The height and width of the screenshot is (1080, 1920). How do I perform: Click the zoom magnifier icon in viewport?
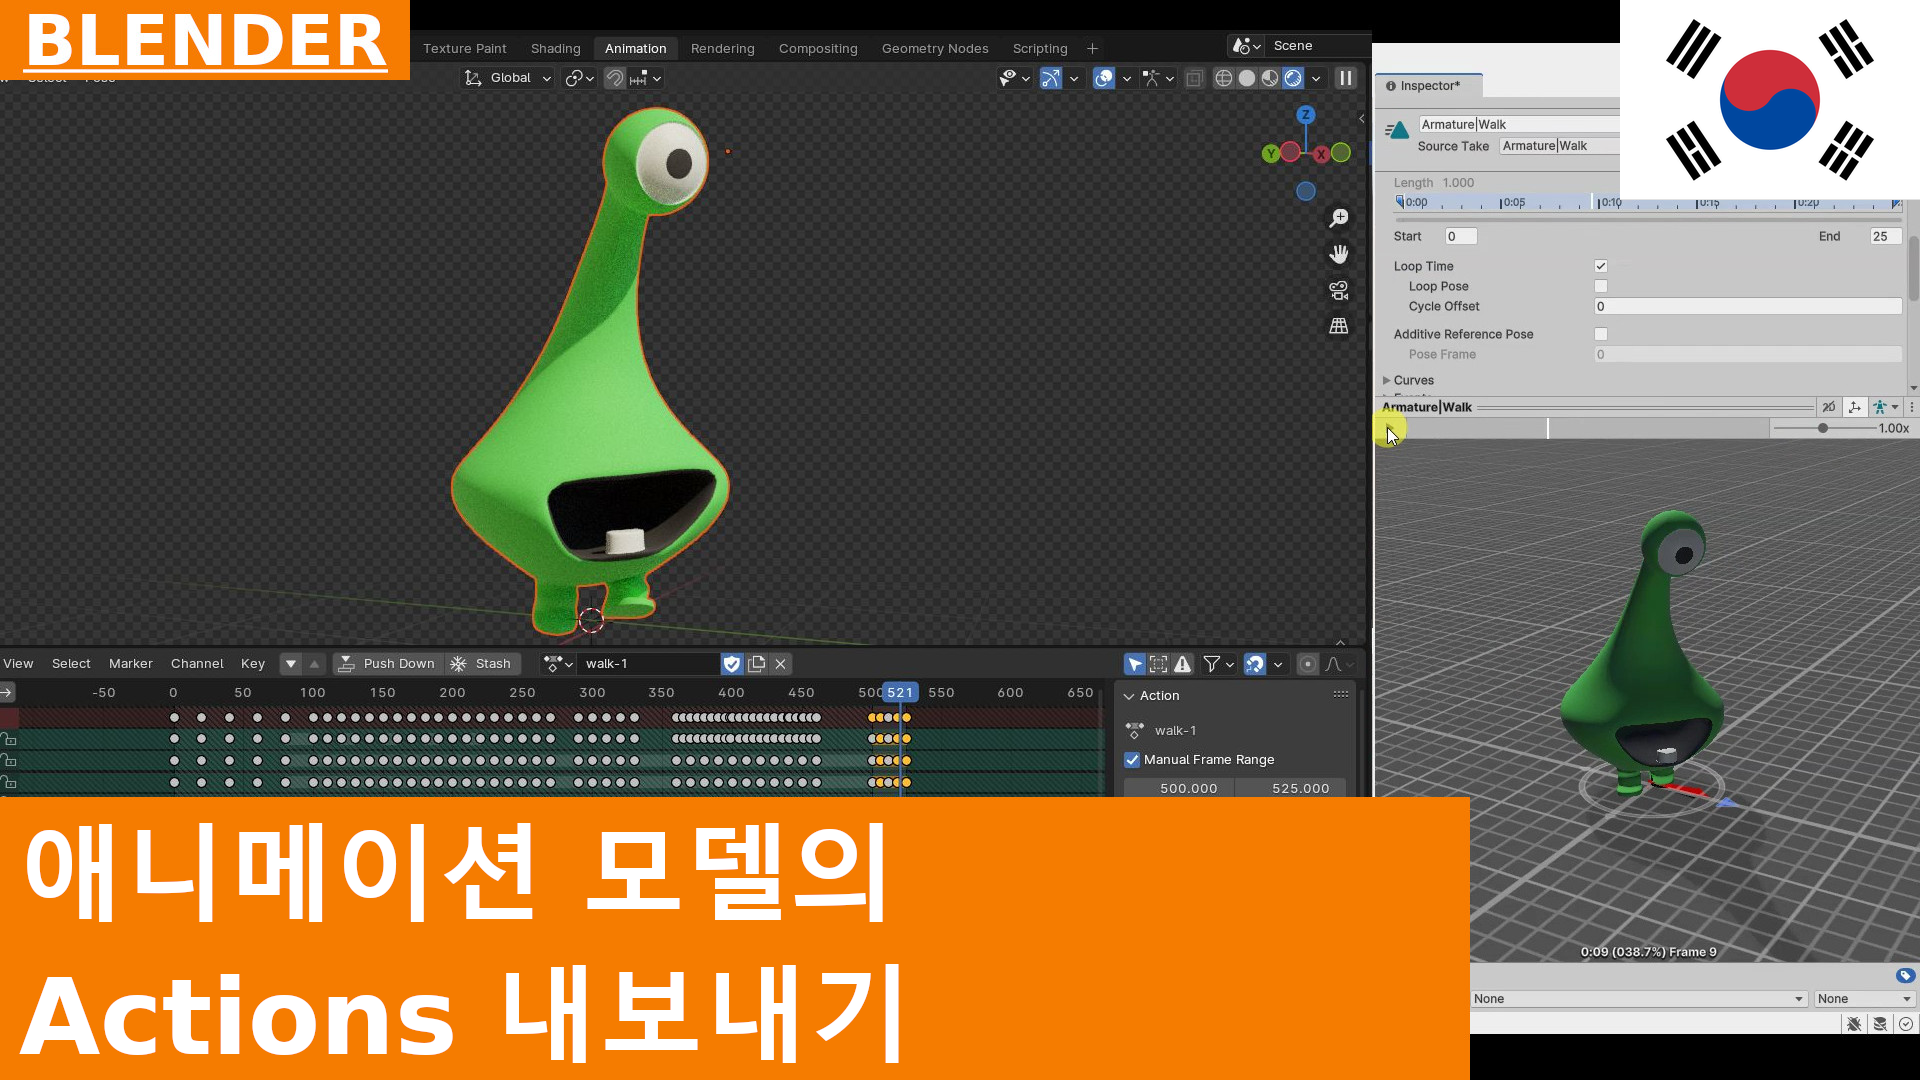tap(1339, 218)
